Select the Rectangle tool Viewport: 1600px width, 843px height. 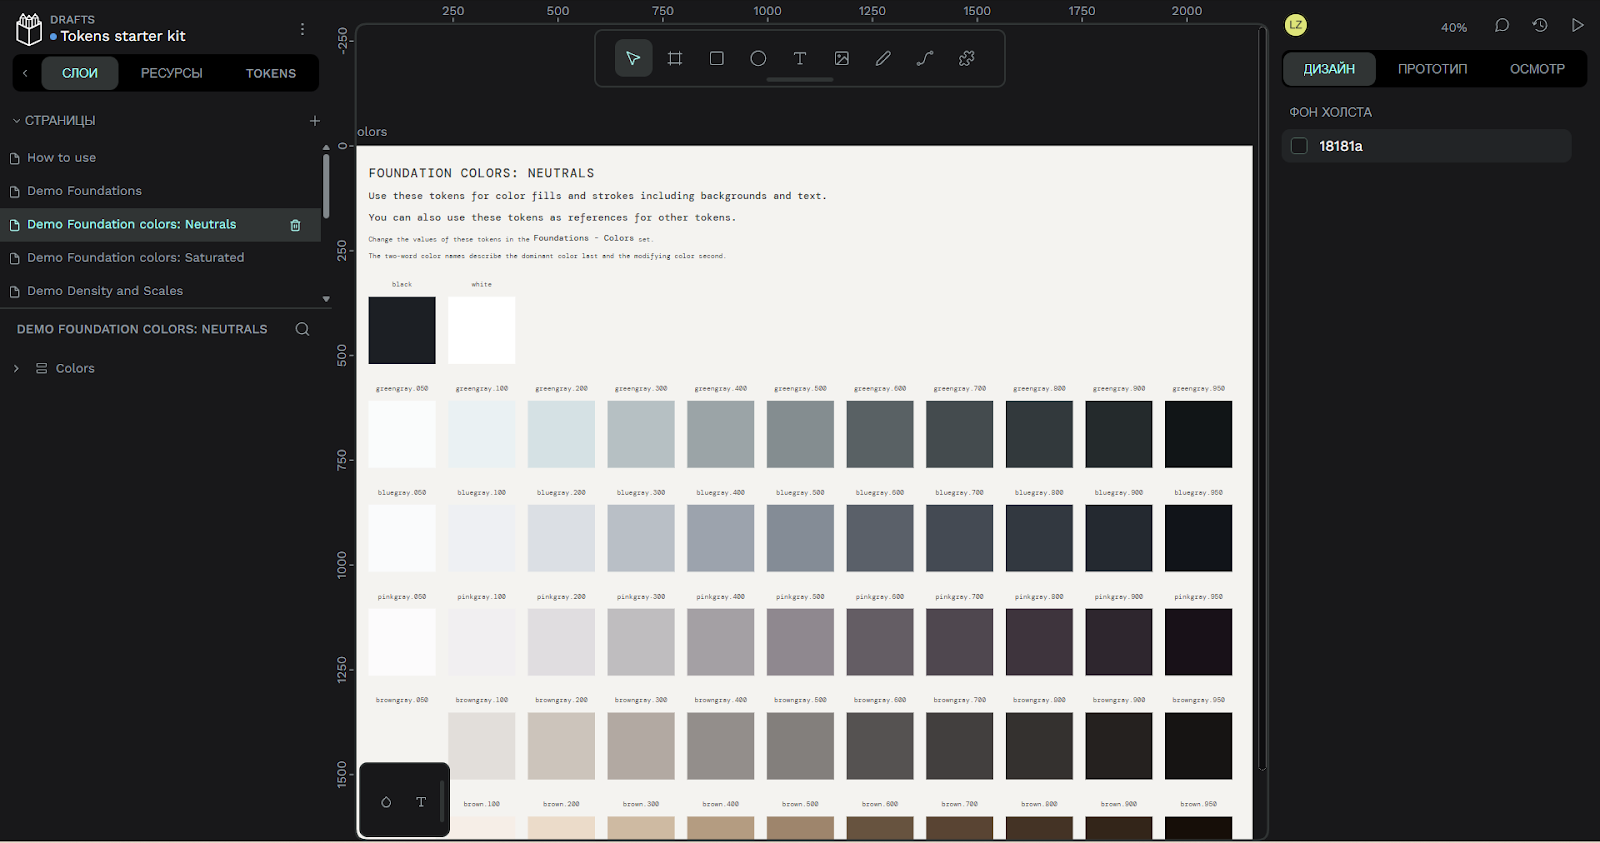[x=717, y=59]
